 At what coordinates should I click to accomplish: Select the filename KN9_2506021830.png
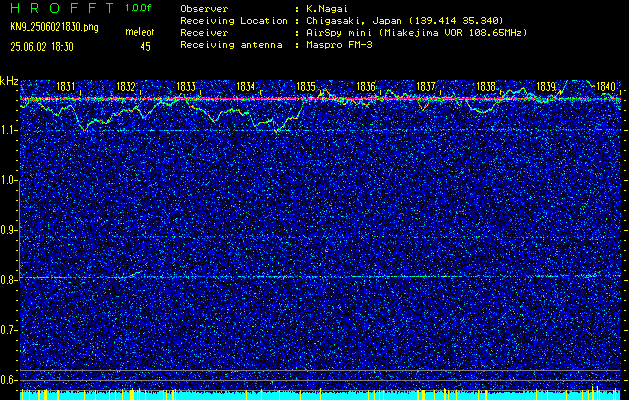pos(54,27)
